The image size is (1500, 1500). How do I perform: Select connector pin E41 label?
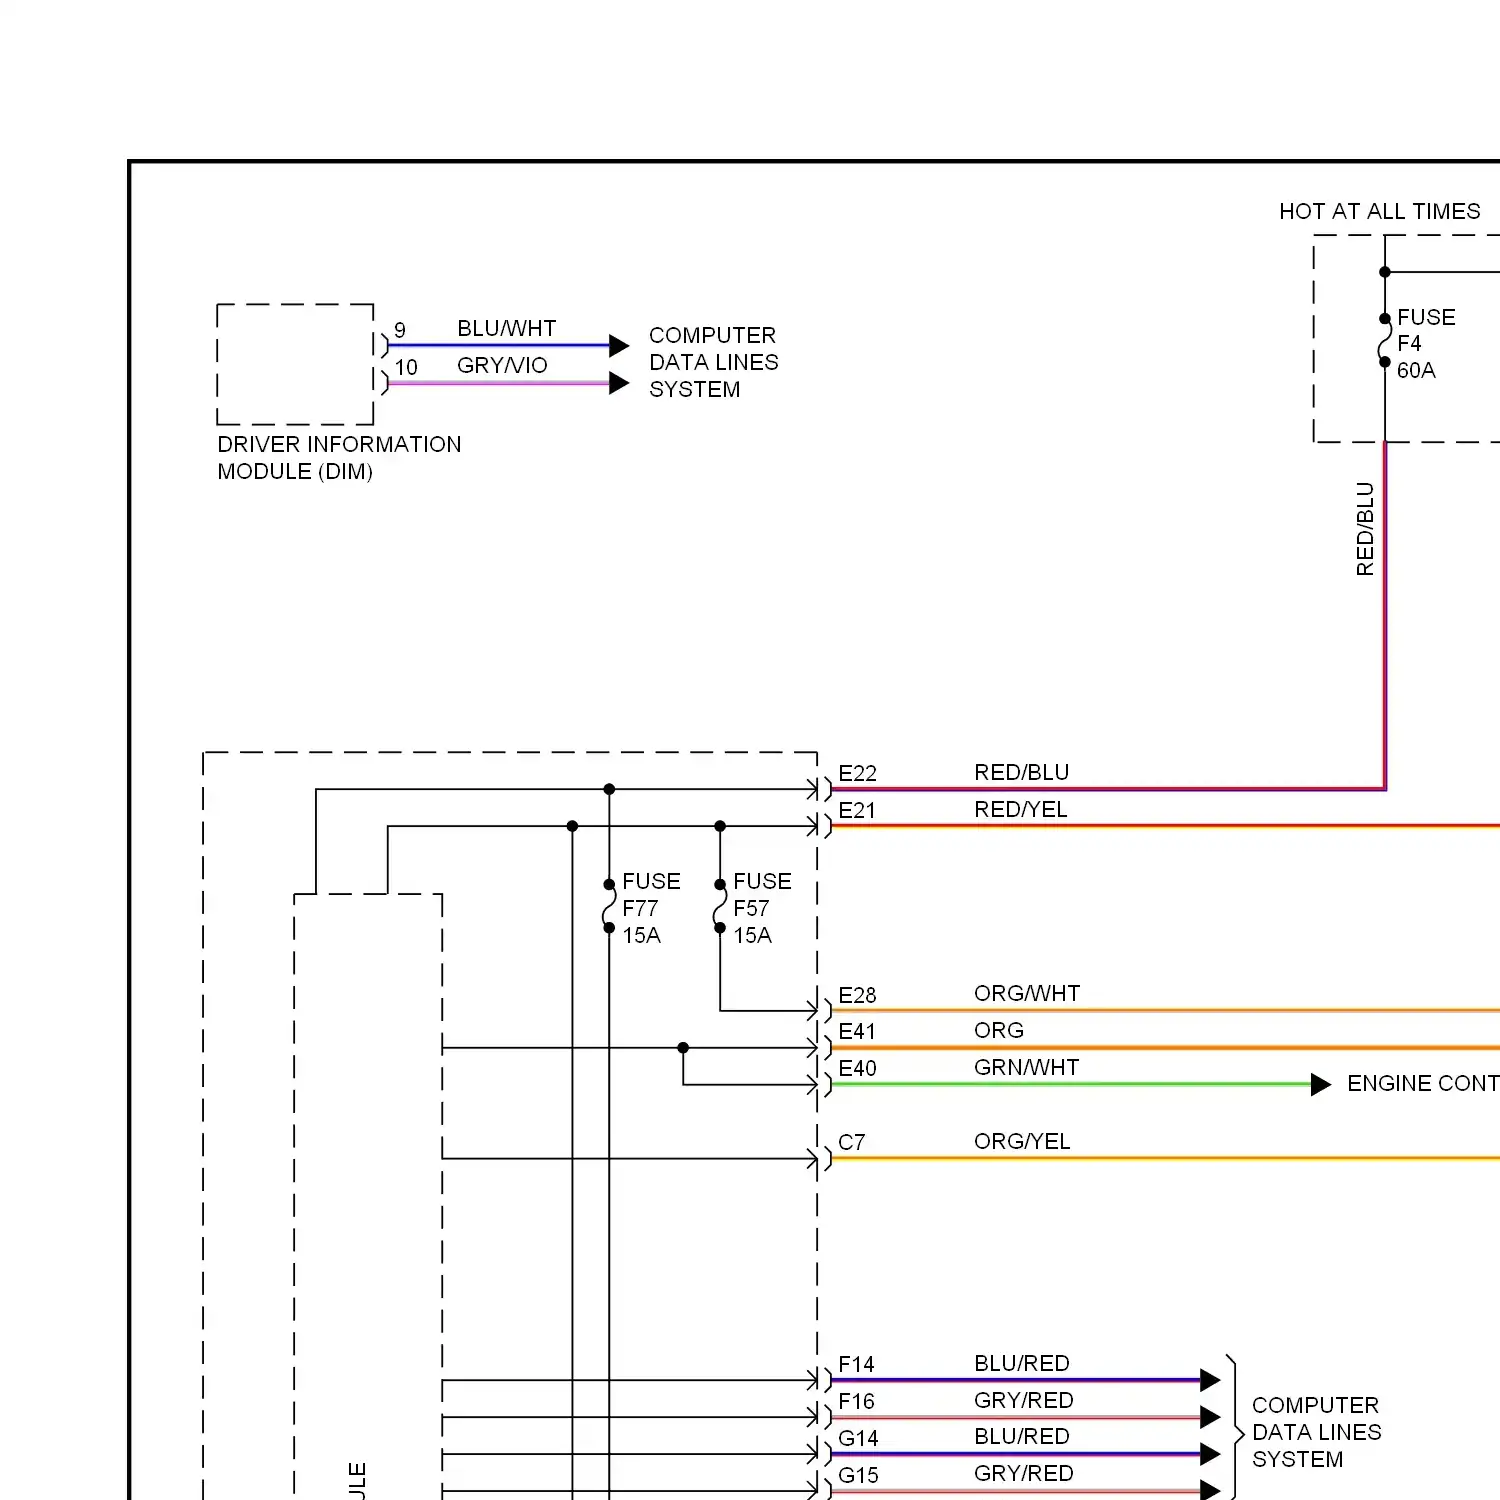point(857,1032)
